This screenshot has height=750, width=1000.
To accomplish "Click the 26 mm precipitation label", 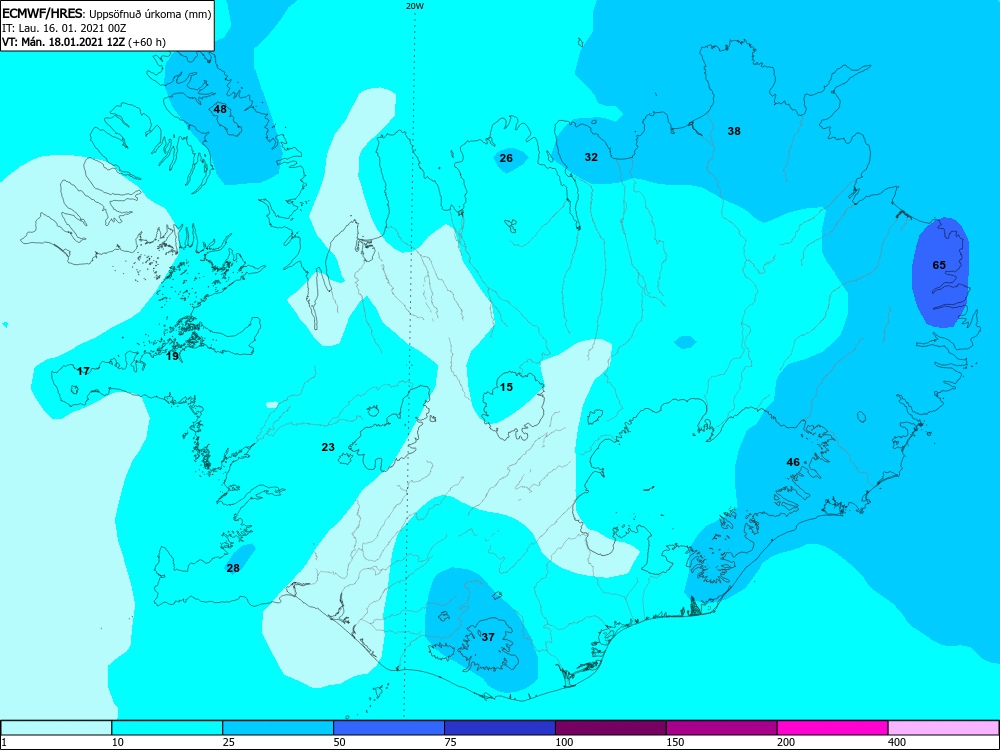I will coord(506,158).
